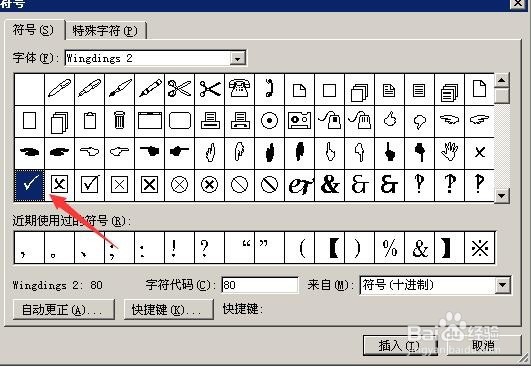Select the thin boxed X symbol
Image resolution: width=531 pixels, height=368 pixels.
[x=120, y=185]
